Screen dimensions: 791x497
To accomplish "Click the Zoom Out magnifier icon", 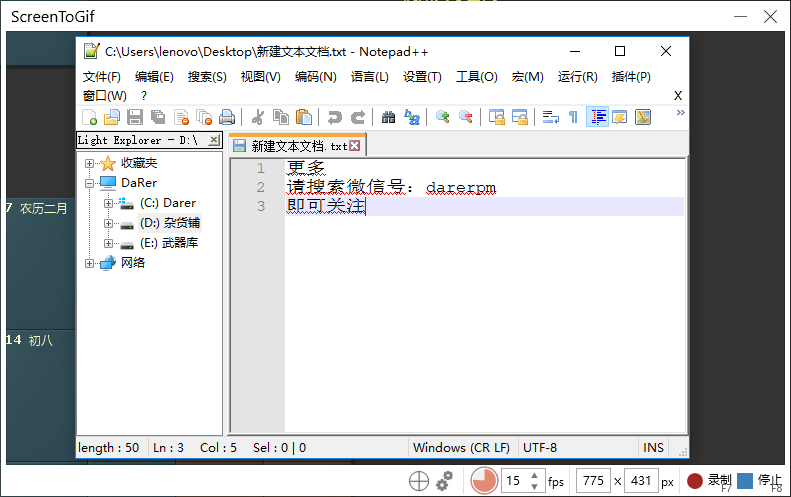I will coord(466,117).
